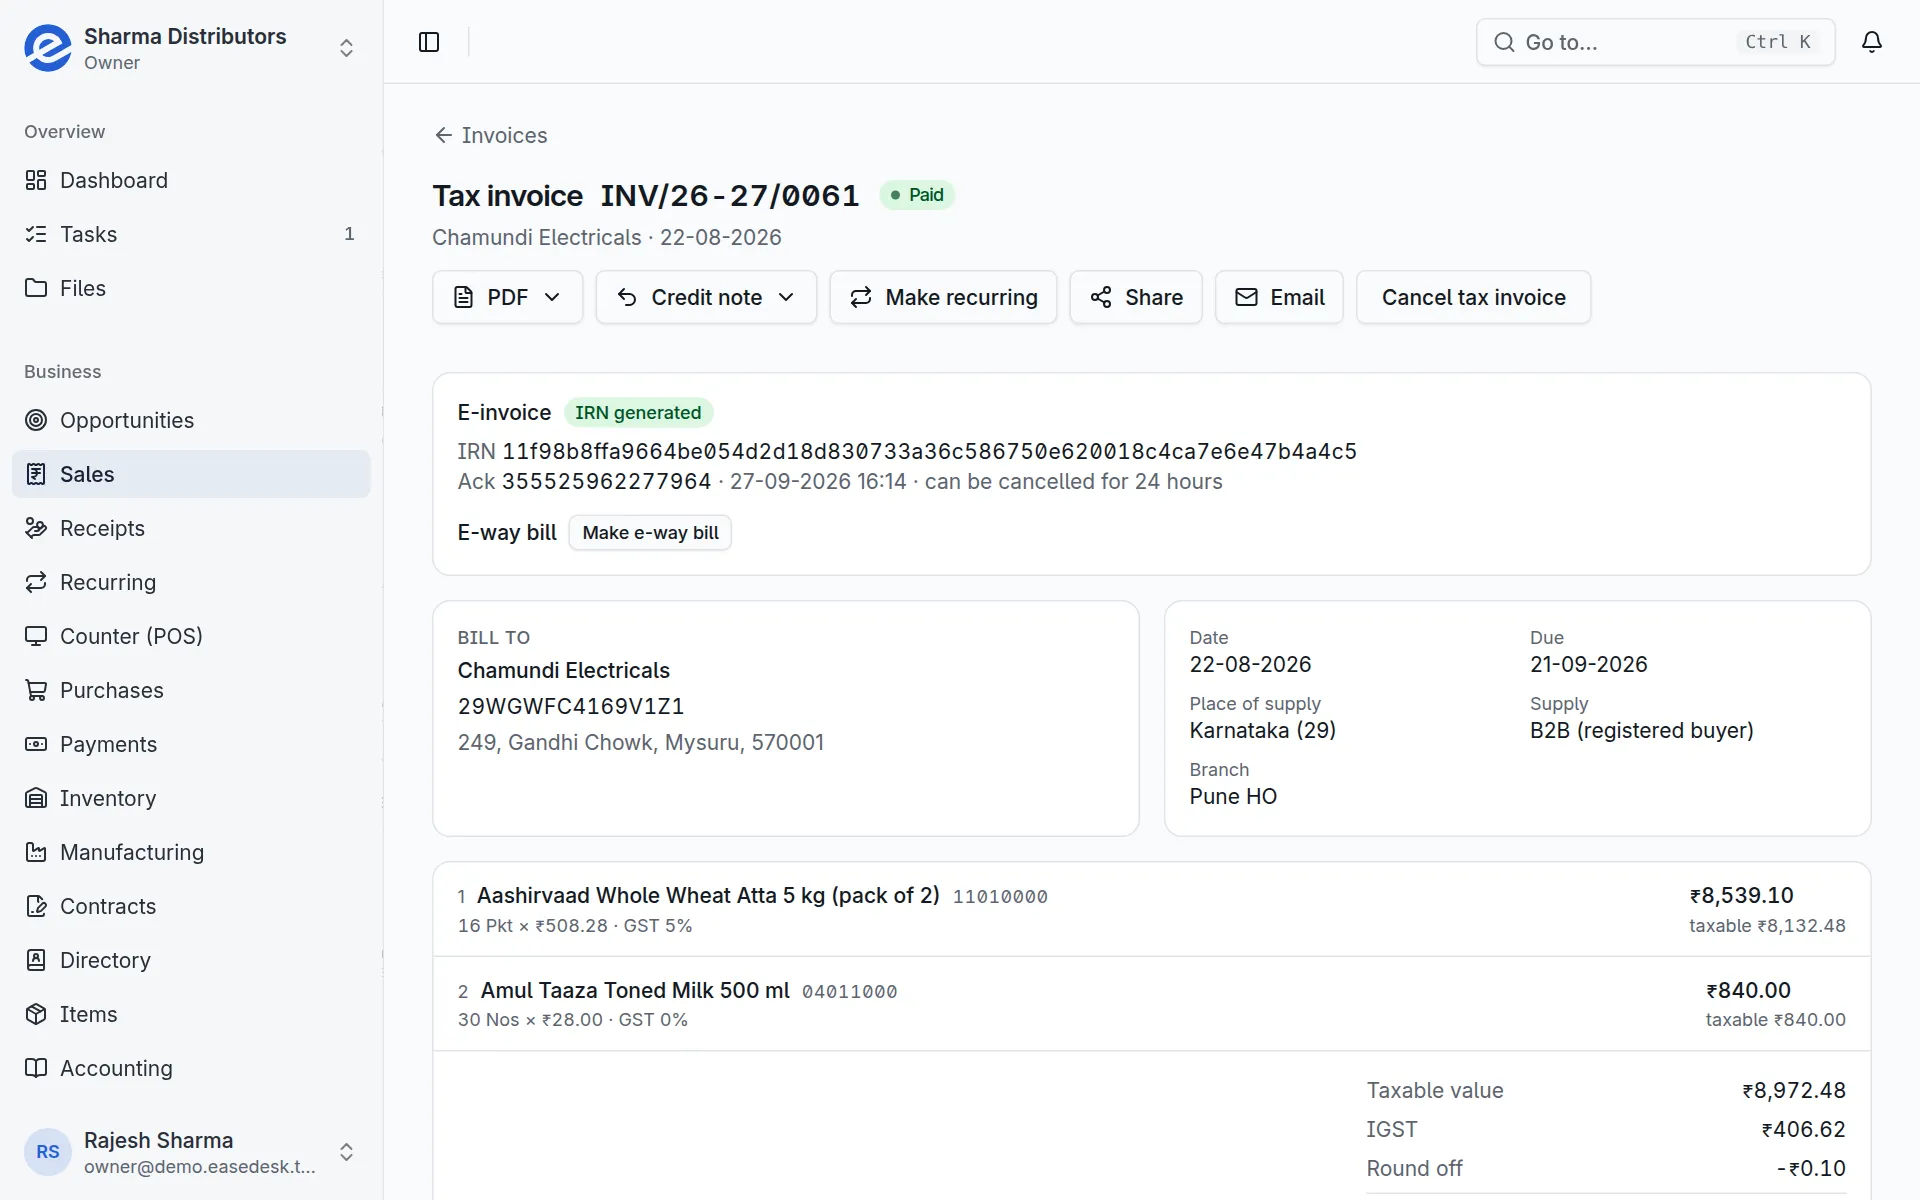The image size is (1920, 1200).
Task: Open Tasks in the sidebar
Action: point(191,234)
